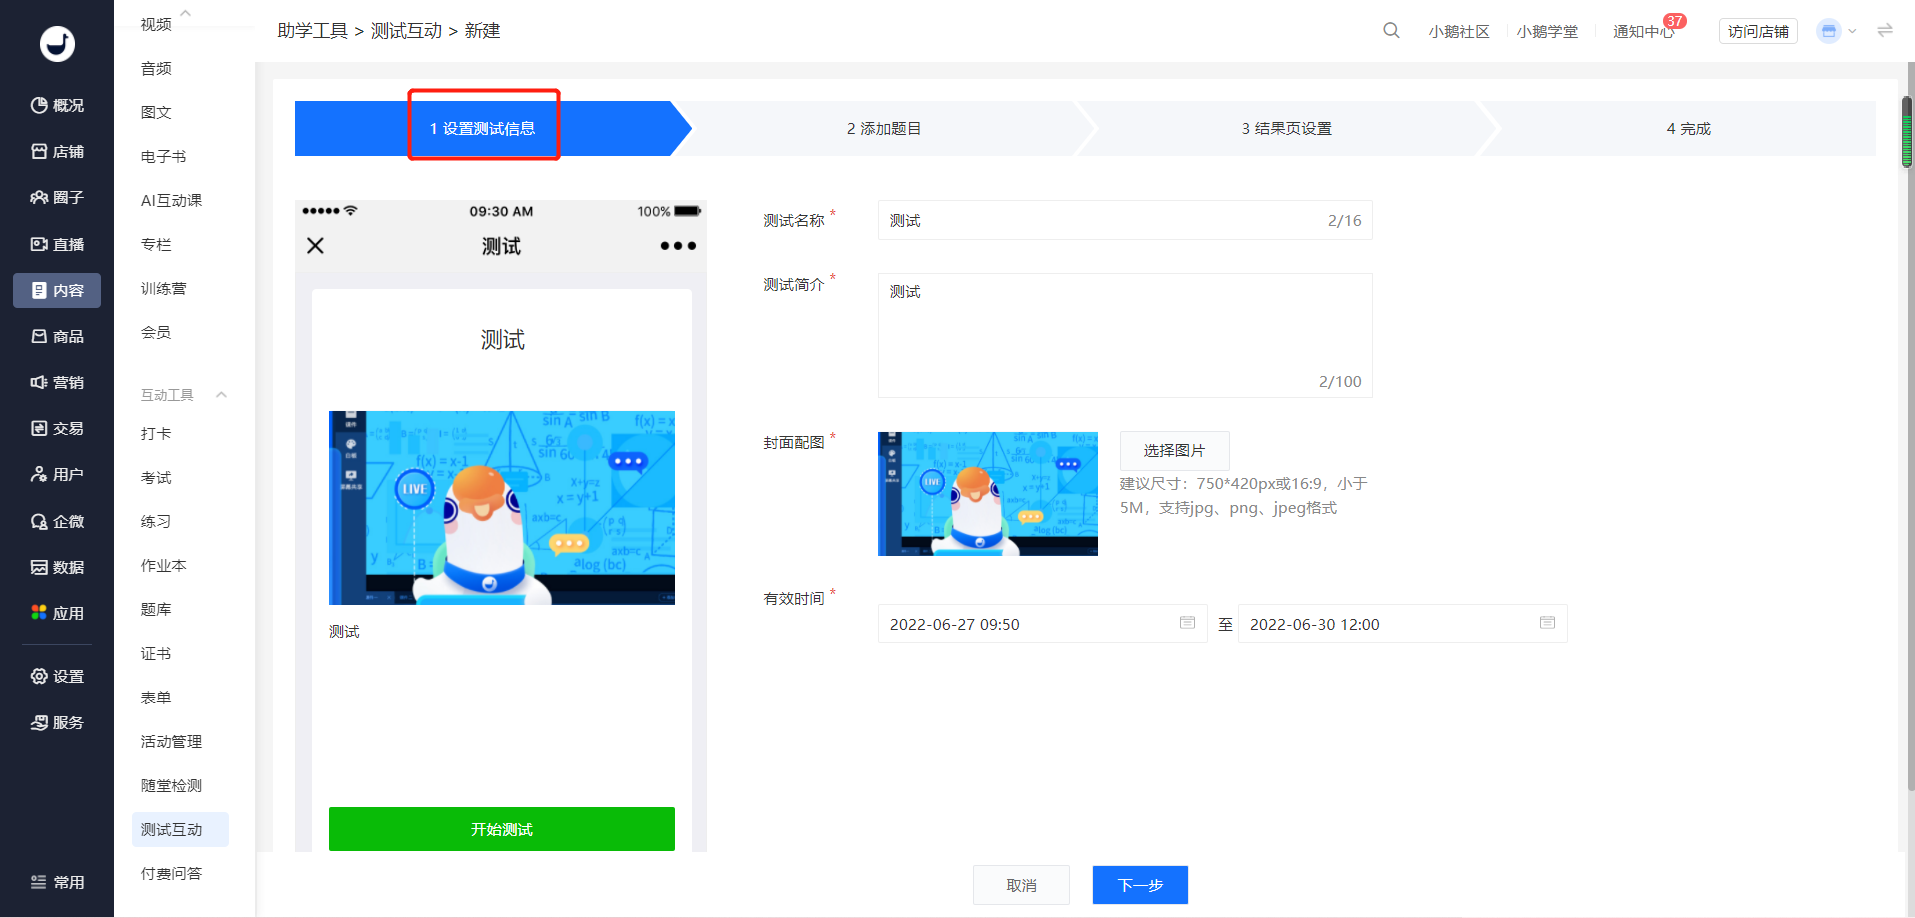This screenshot has height=918, width=1915.
Task: Click the 测试简介 text area
Action: pyautogui.click(x=1125, y=335)
